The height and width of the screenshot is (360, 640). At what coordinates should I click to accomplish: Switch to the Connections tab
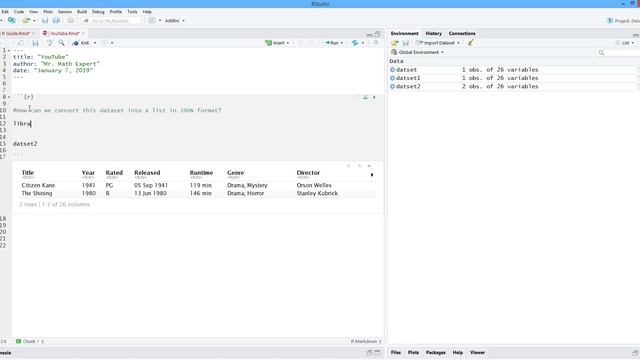click(x=462, y=33)
